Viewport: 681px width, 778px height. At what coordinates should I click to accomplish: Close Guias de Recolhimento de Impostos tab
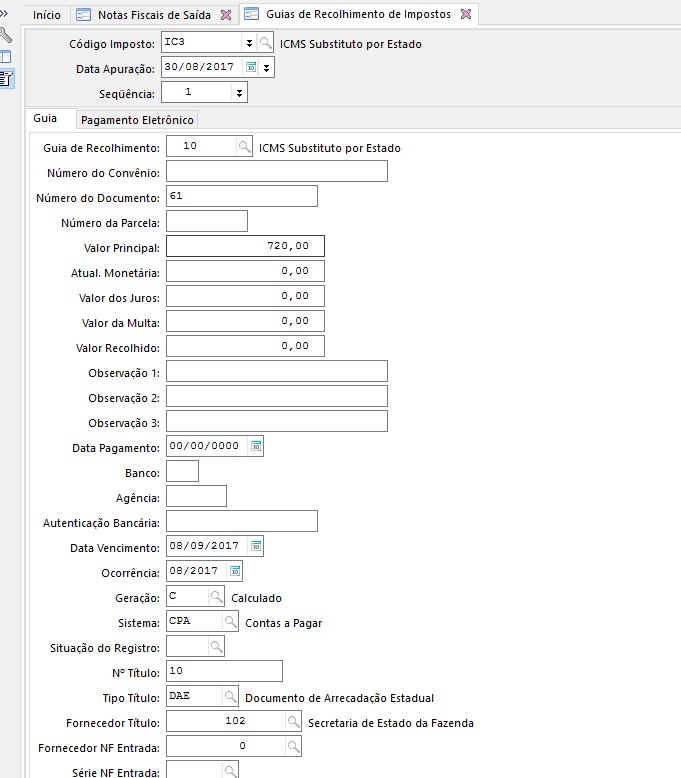pyautogui.click(x=466, y=14)
